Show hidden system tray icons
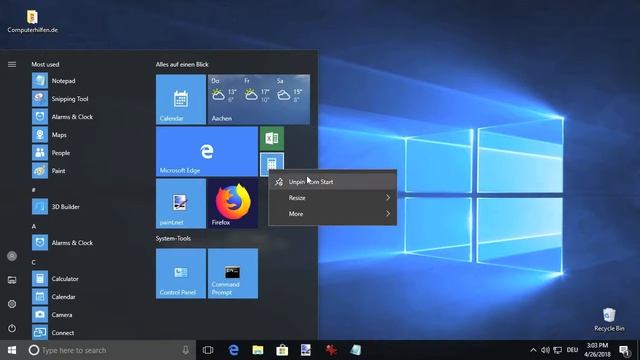Image resolution: width=640 pixels, height=360 pixels. pos(533,350)
